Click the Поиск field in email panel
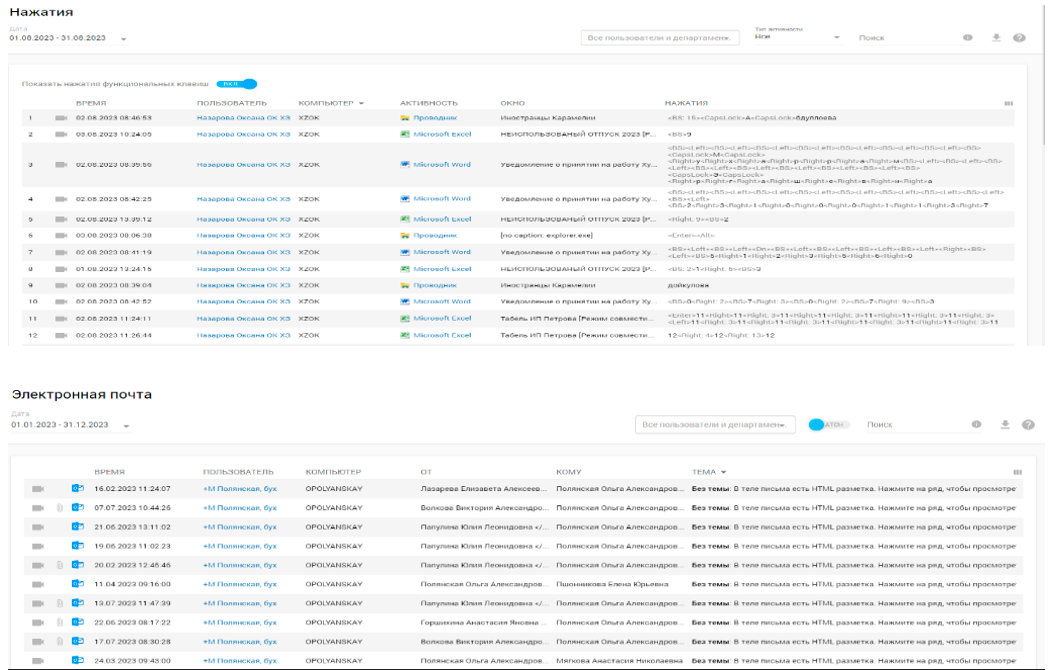The image size is (1053, 670). [x=915, y=424]
